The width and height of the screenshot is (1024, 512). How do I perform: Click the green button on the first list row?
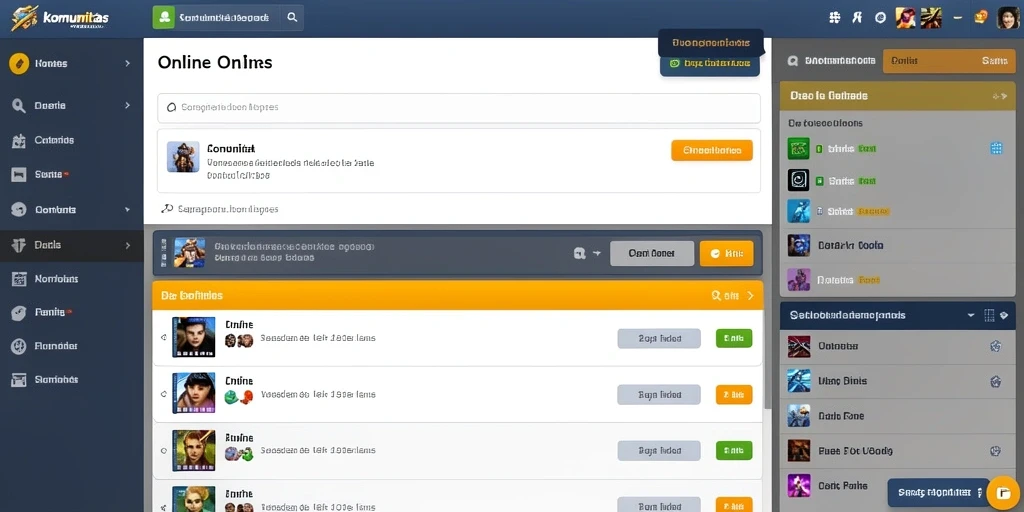pyautogui.click(x=734, y=338)
